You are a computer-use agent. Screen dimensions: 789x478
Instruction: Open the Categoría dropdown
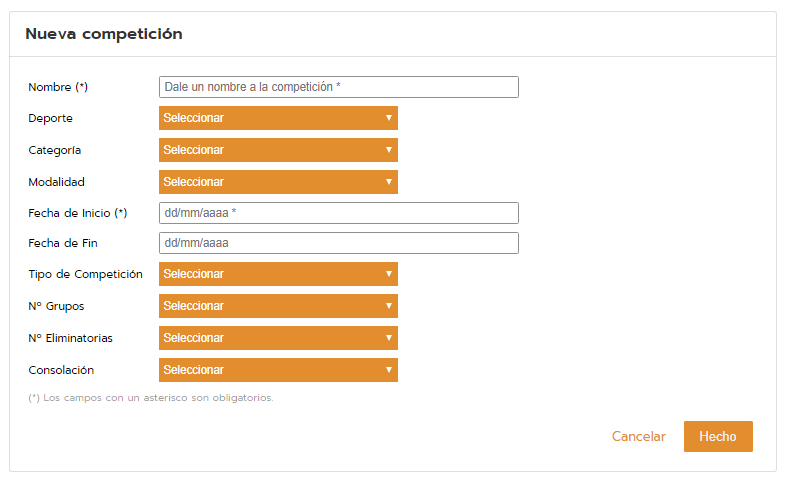tap(278, 150)
